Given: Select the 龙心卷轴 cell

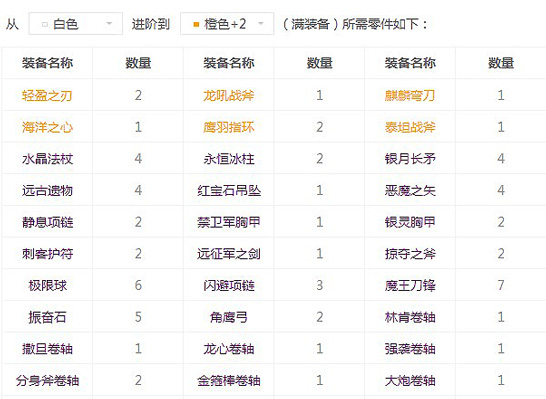Looking at the screenshot, I should 229,349.
